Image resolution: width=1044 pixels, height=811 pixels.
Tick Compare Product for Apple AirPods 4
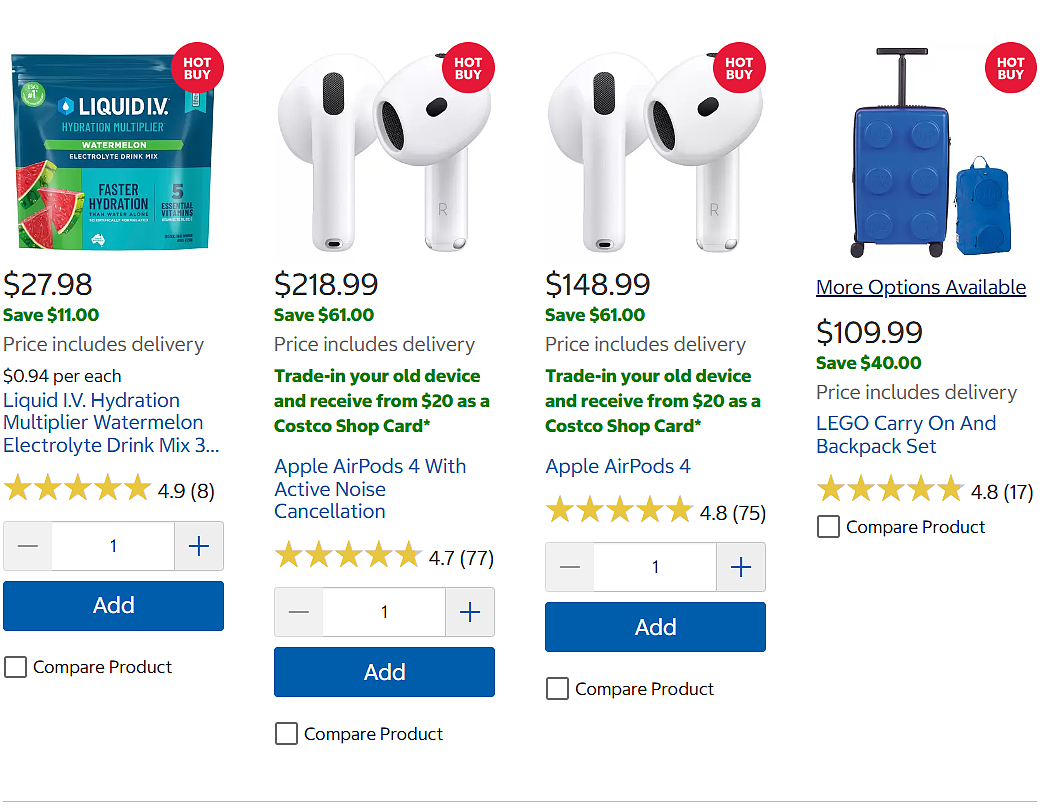(x=557, y=688)
